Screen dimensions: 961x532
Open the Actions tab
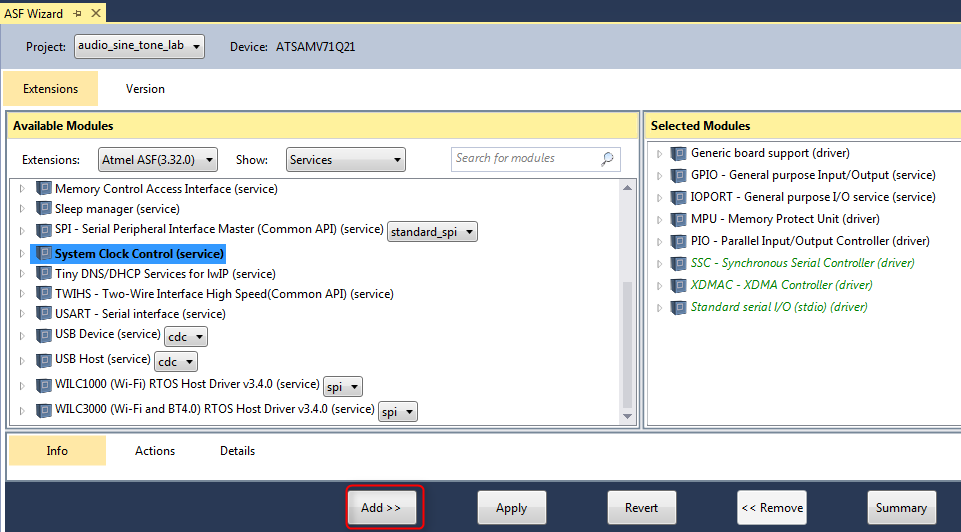coord(155,451)
